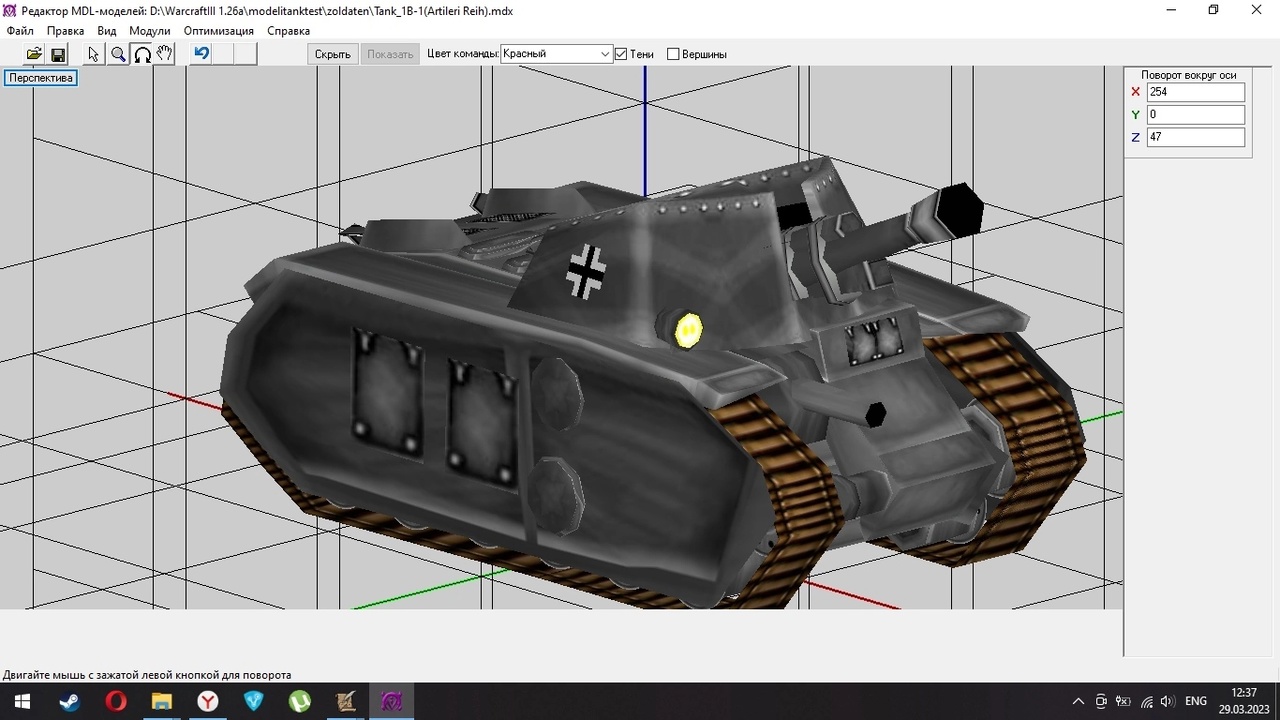The height and width of the screenshot is (720, 1280).
Task: Open the Вид menu
Action: tap(107, 31)
